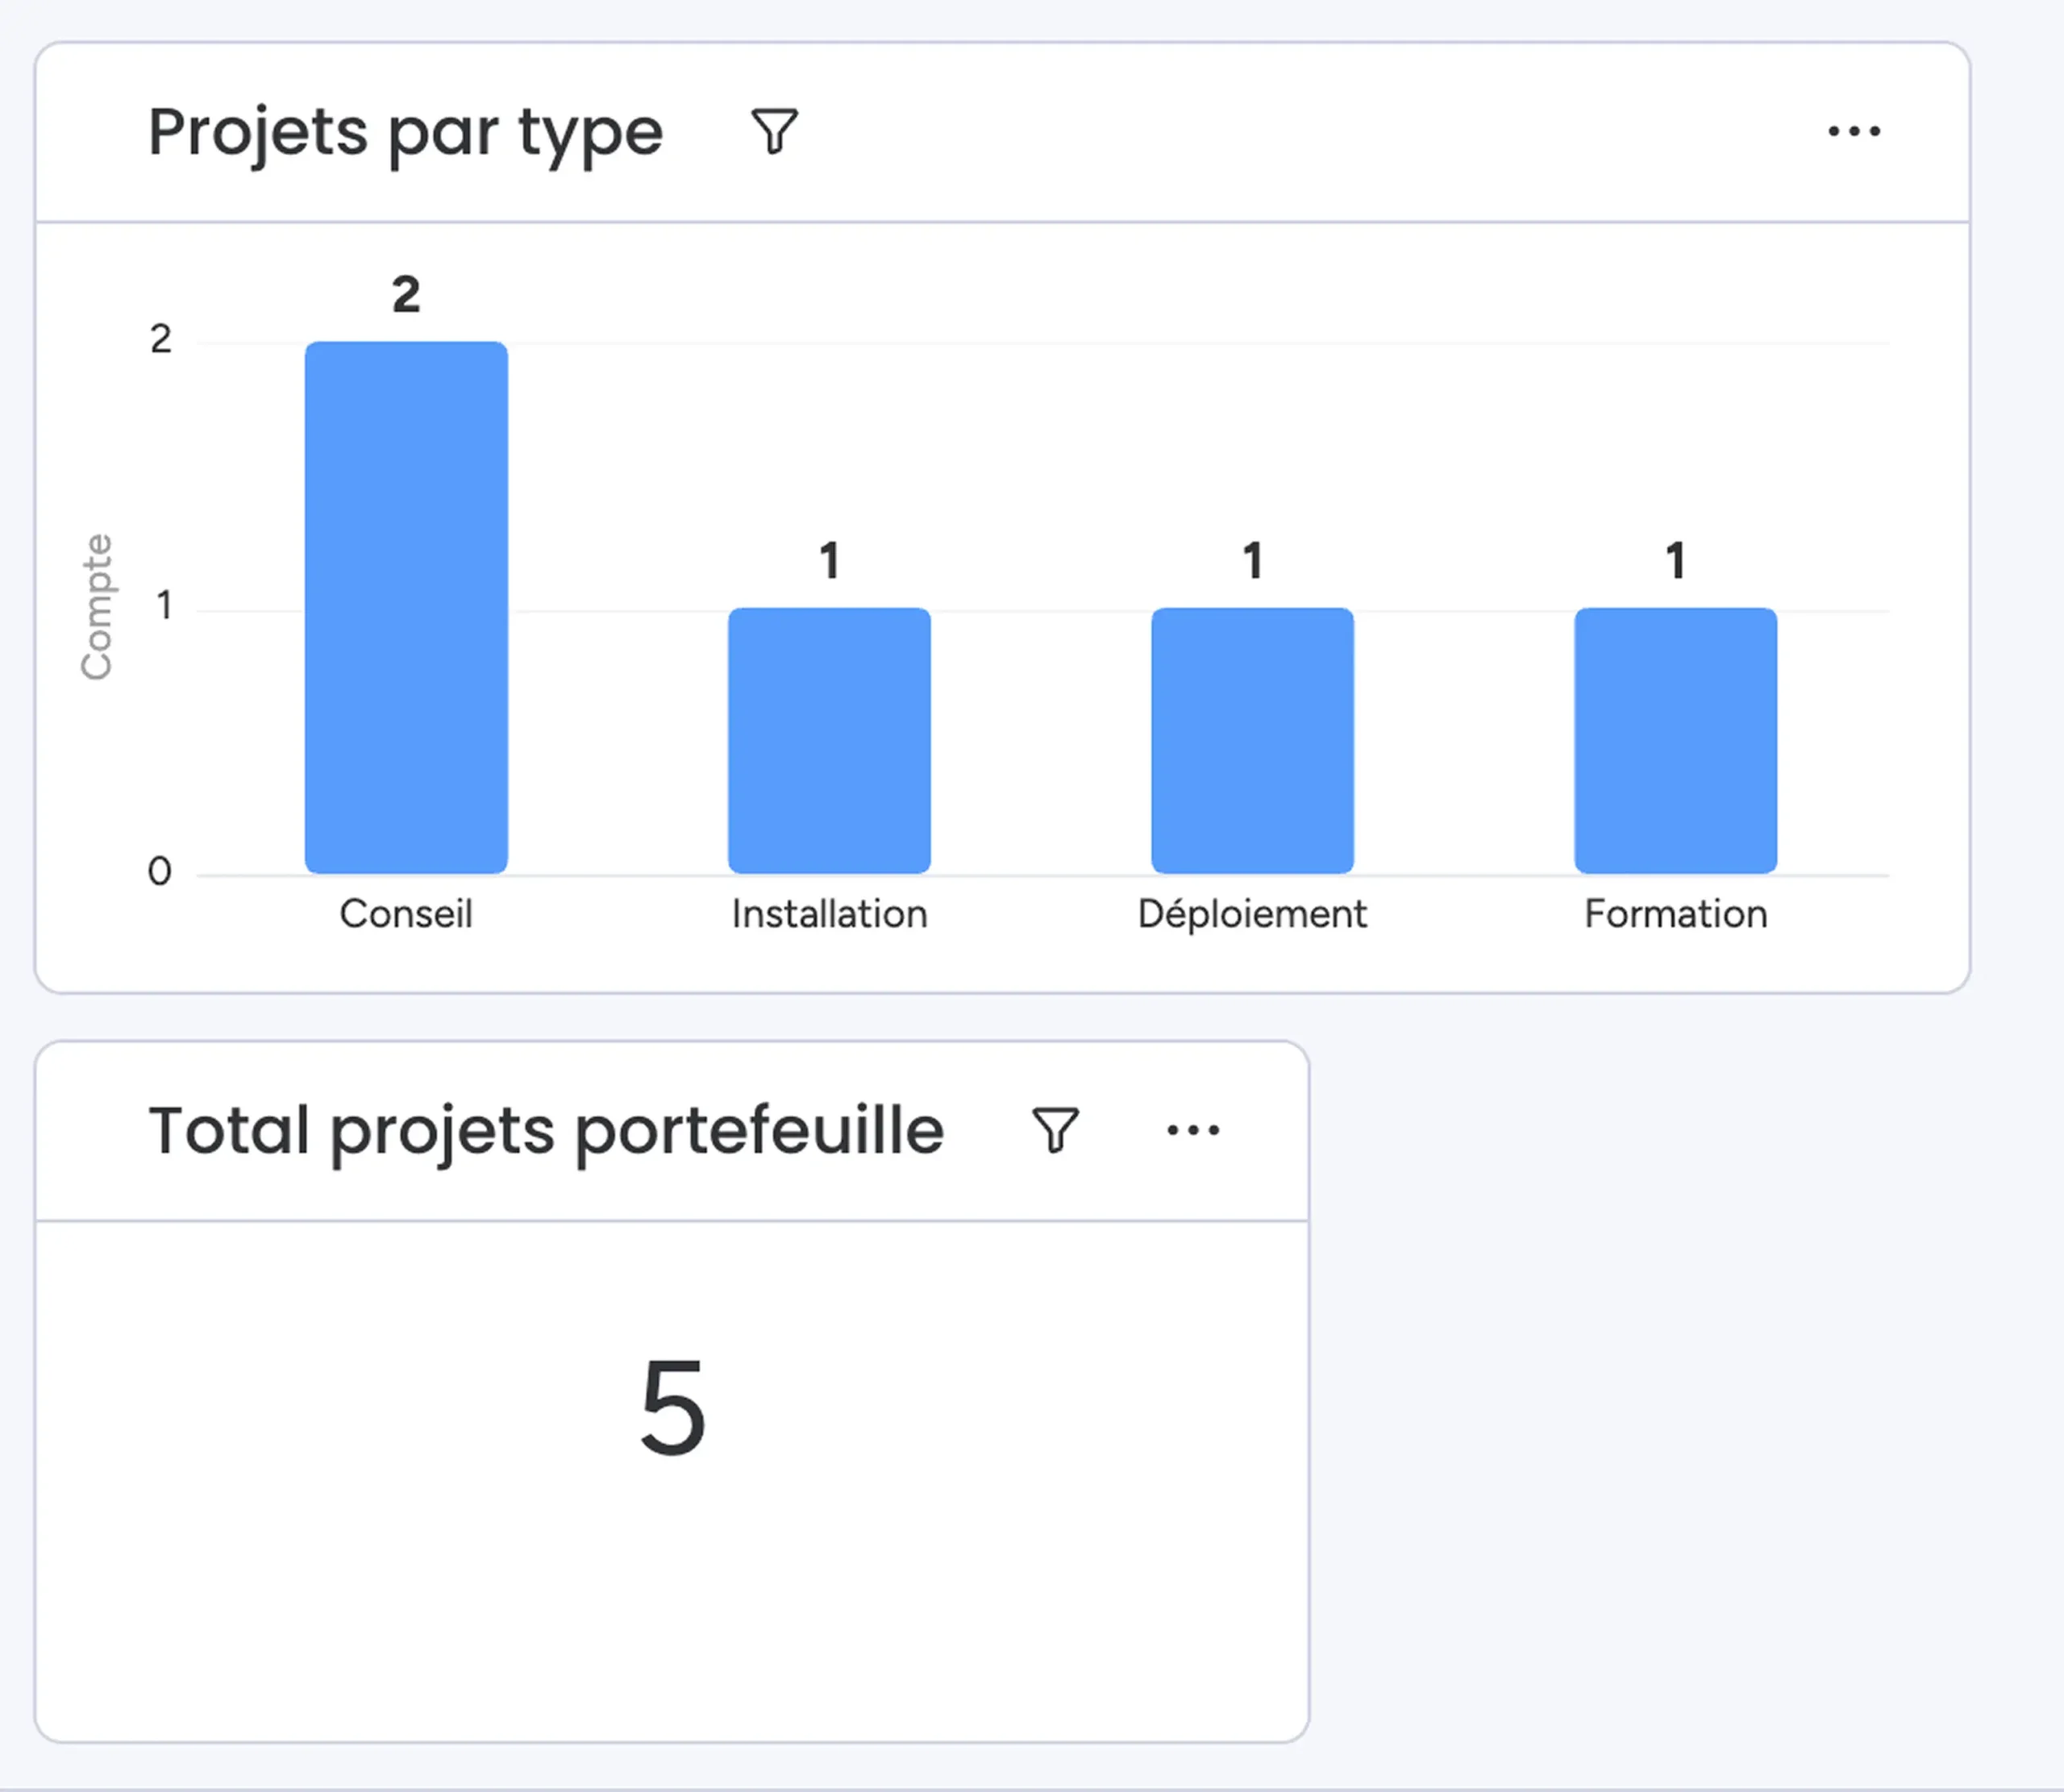Image resolution: width=2064 pixels, height=1792 pixels.
Task: Click the value label 1 above Installation bar
Action: [829, 561]
